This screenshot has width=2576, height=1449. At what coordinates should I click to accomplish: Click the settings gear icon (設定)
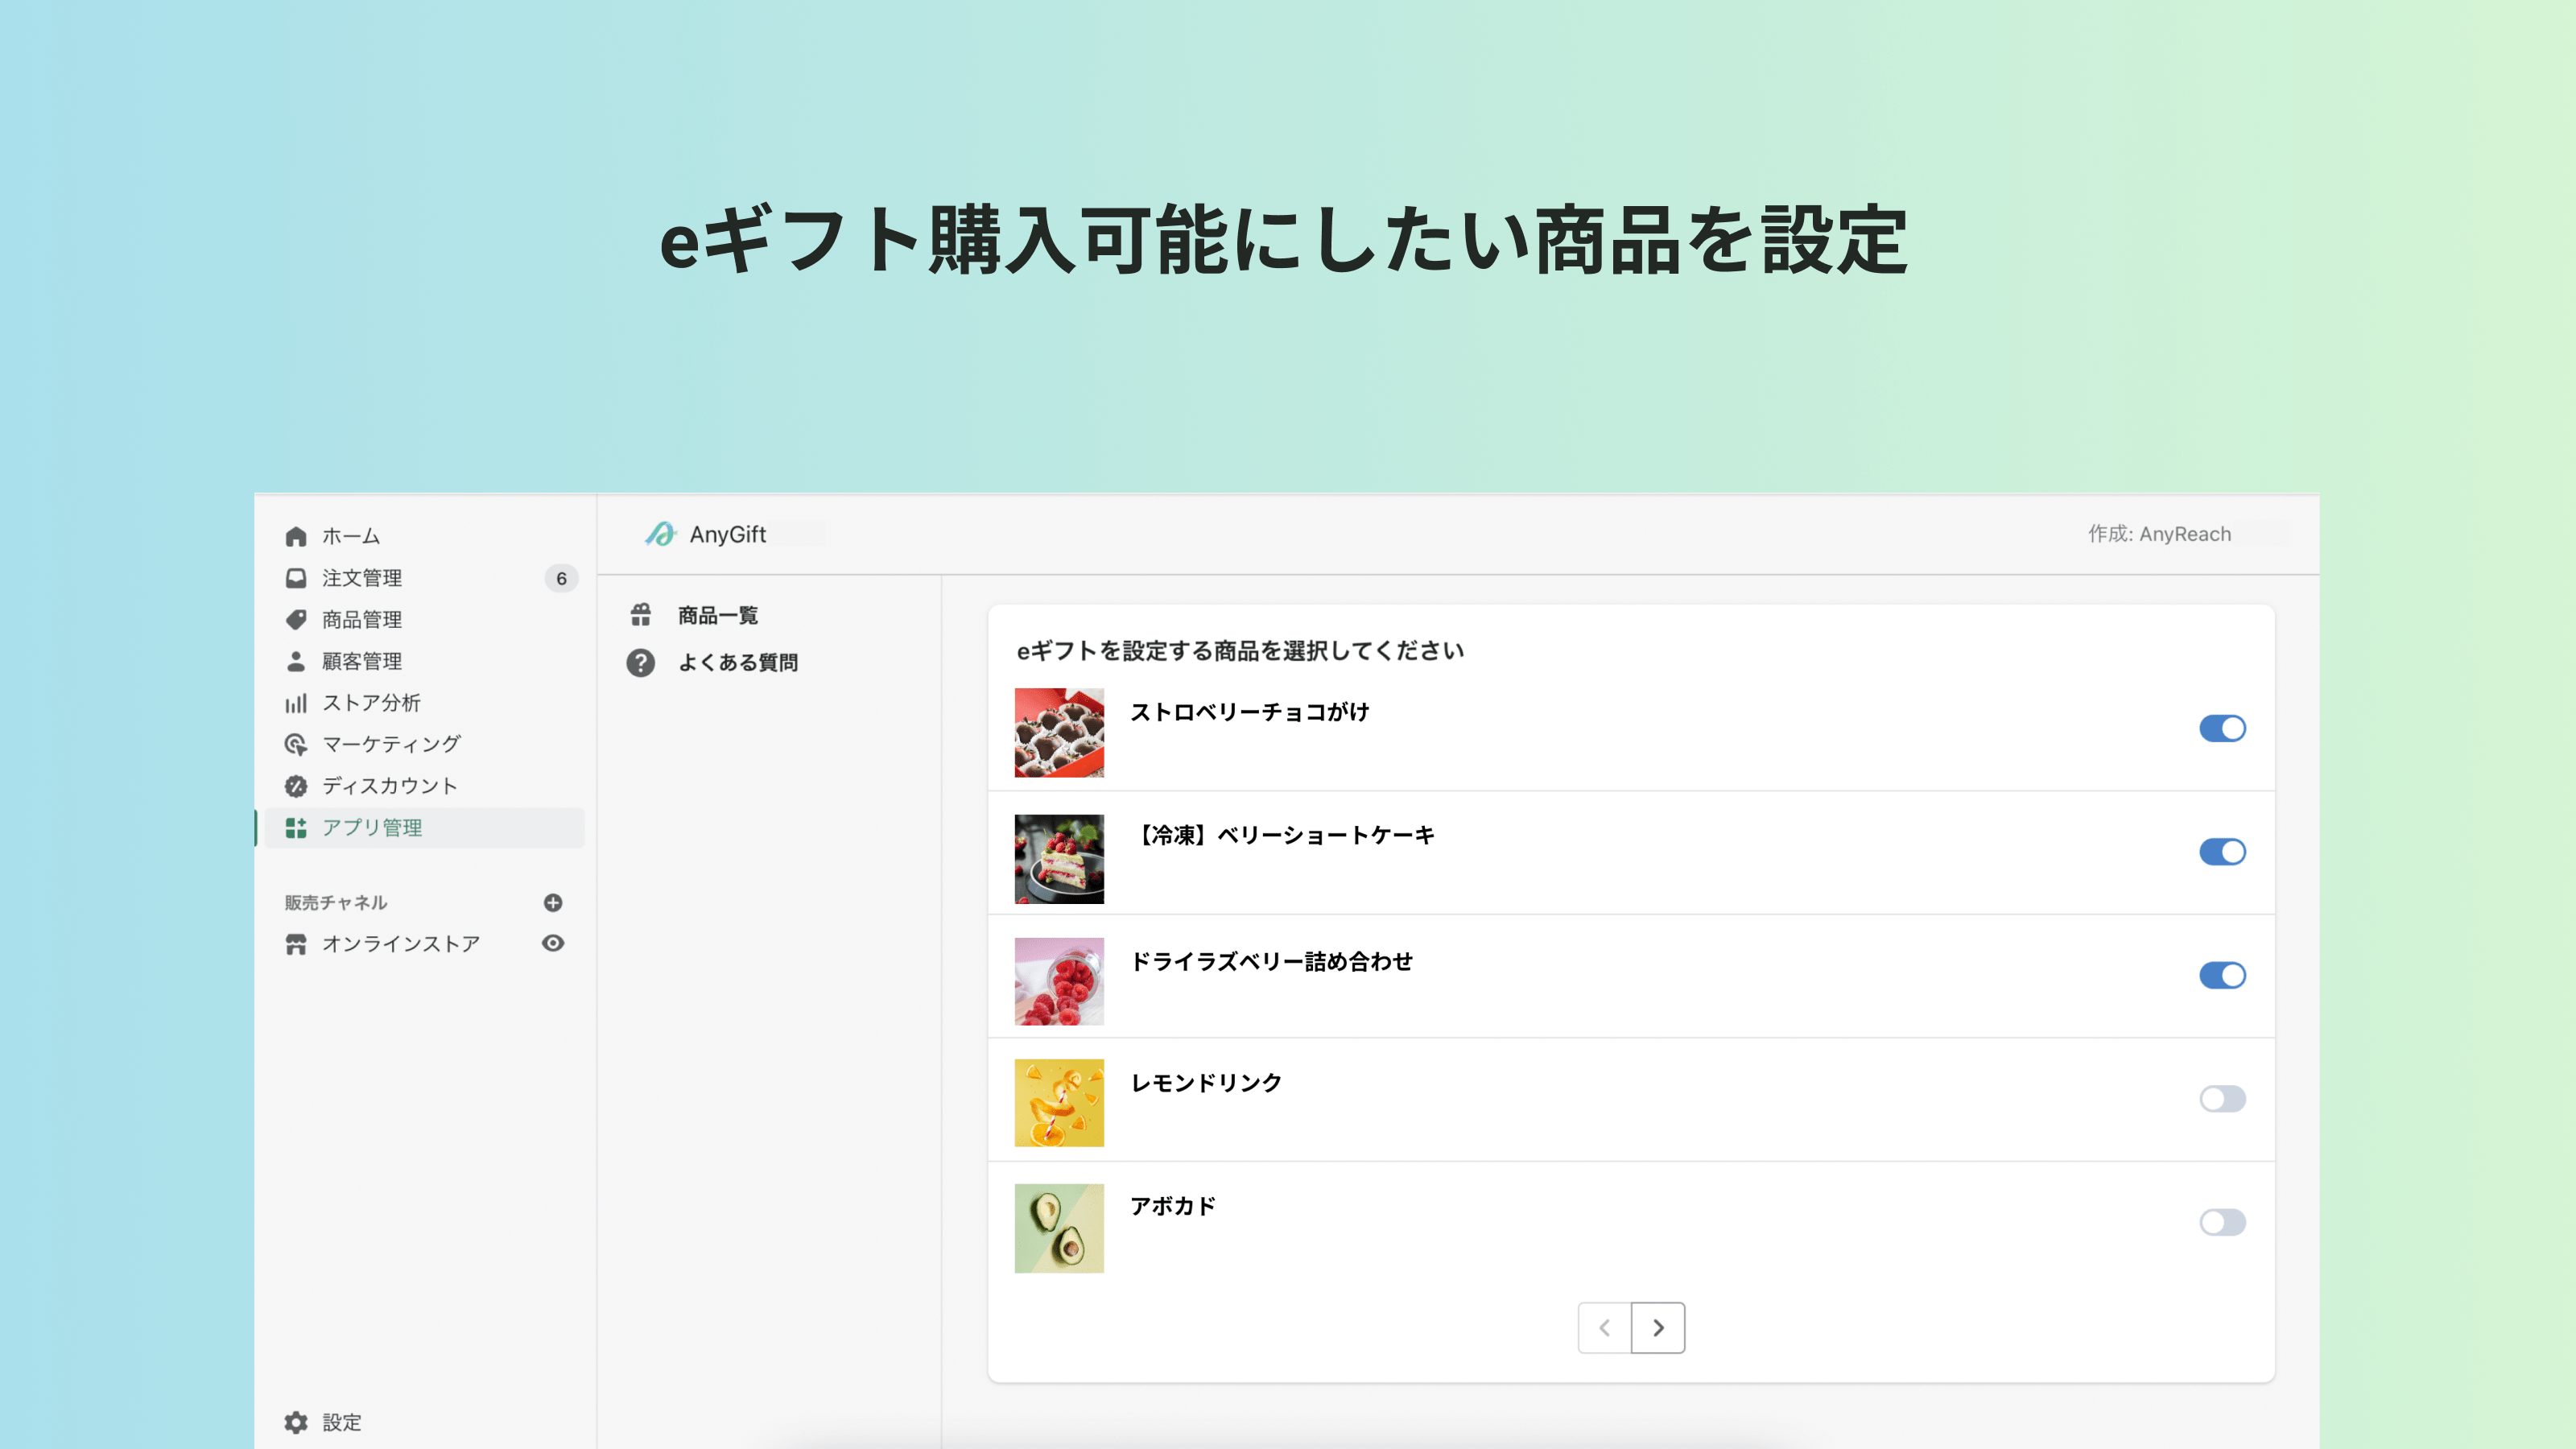[x=296, y=1422]
